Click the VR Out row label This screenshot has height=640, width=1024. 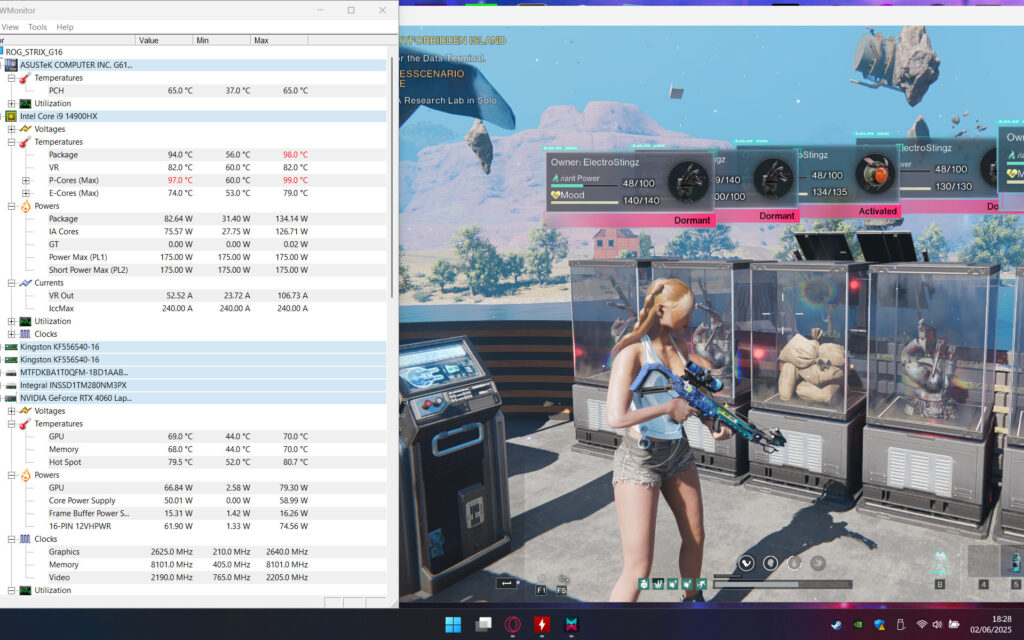click(61, 296)
